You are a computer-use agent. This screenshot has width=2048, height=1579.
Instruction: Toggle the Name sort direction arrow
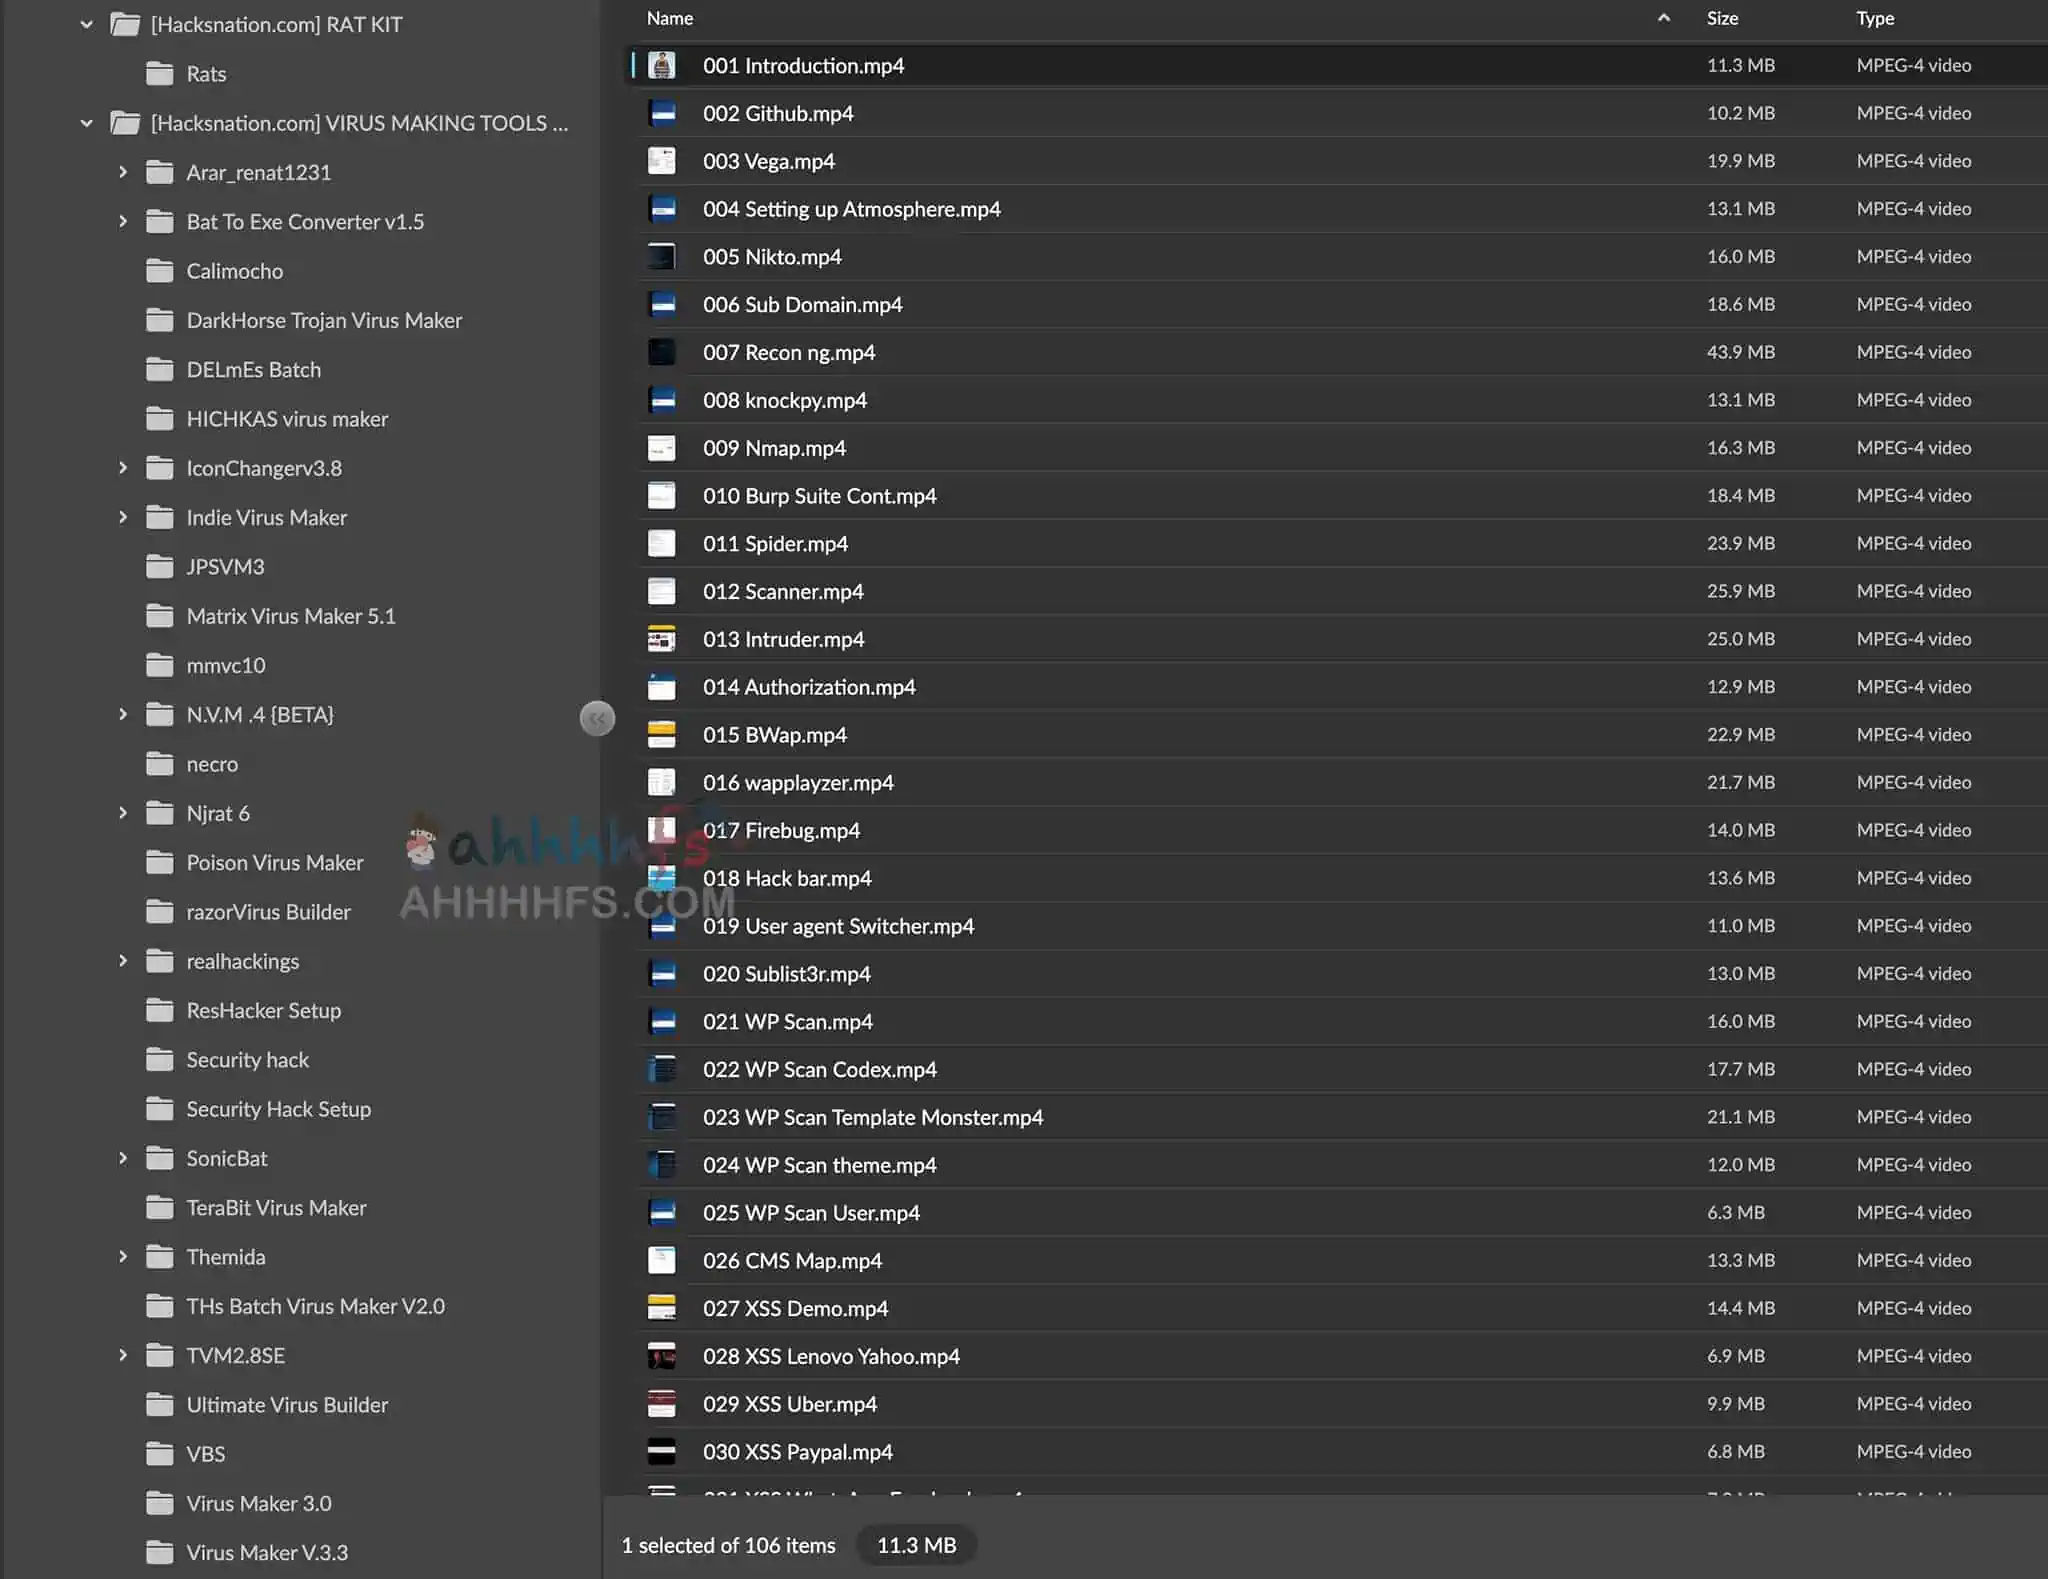click(1663, 18)
